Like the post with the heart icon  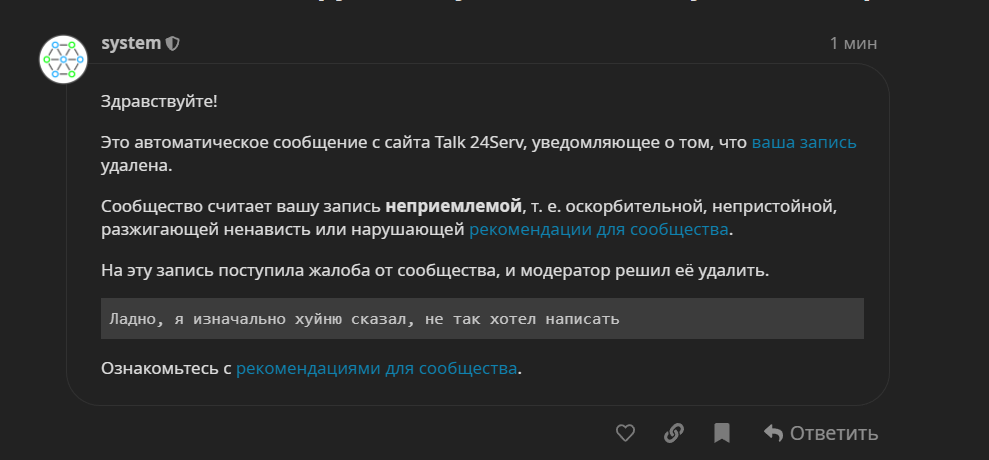click(x=625, y=433)
